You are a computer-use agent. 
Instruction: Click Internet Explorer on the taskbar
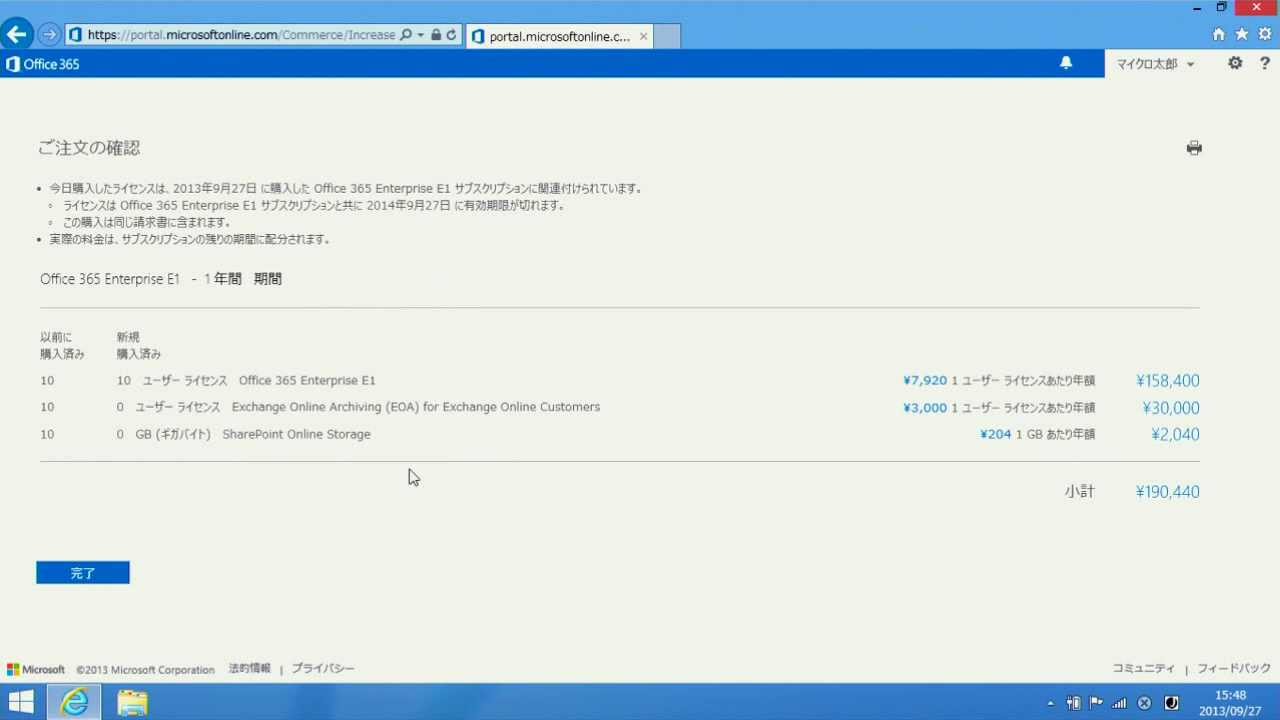(74, 702)
